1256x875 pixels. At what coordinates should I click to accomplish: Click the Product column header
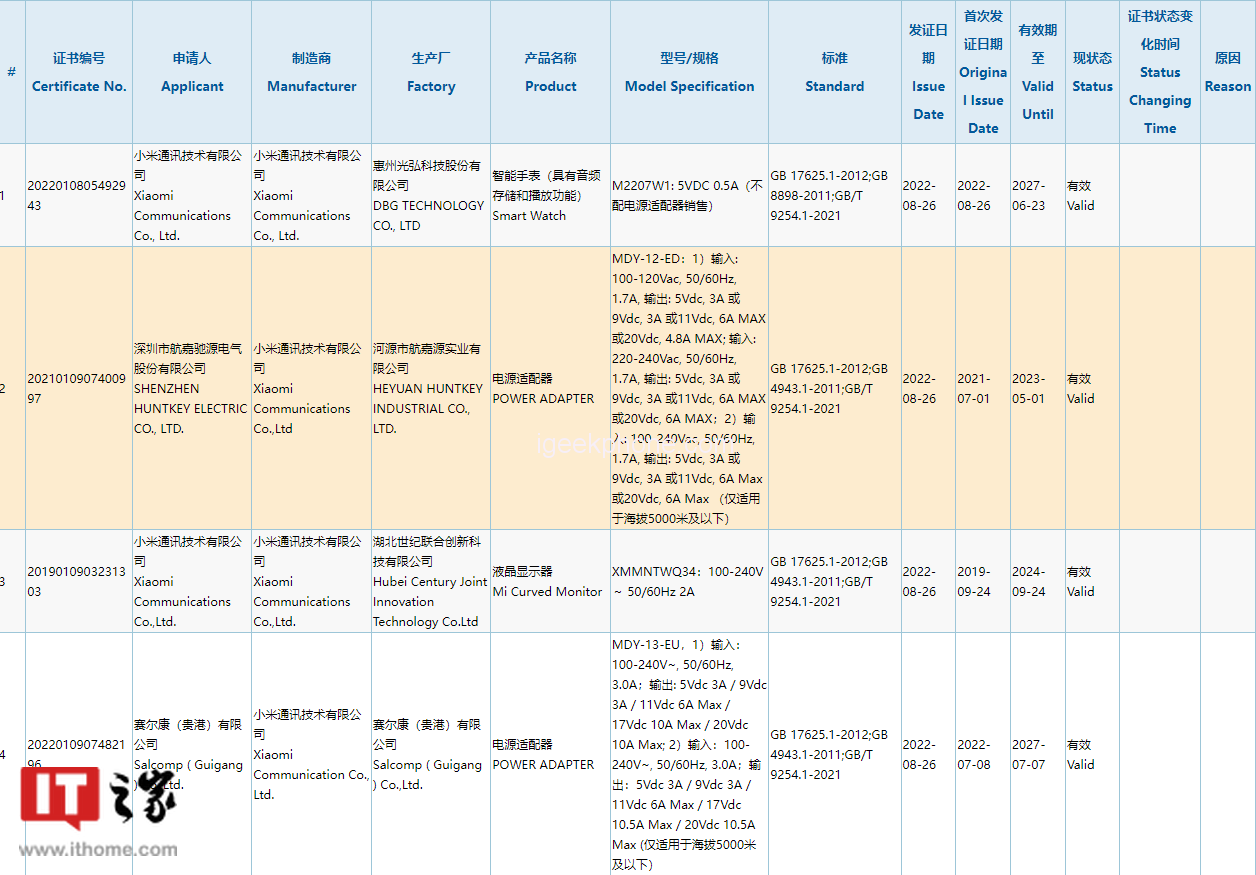click(550, 73)
